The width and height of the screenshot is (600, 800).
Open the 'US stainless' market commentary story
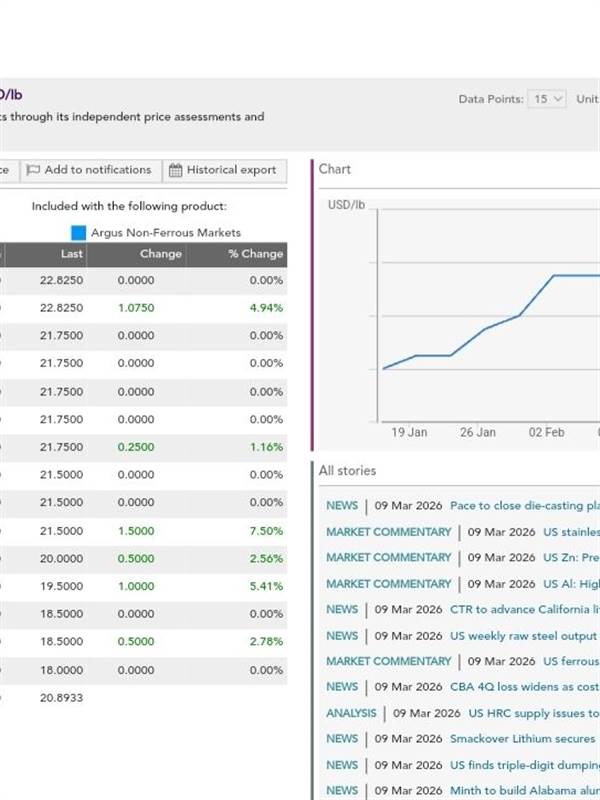point(571,532)
